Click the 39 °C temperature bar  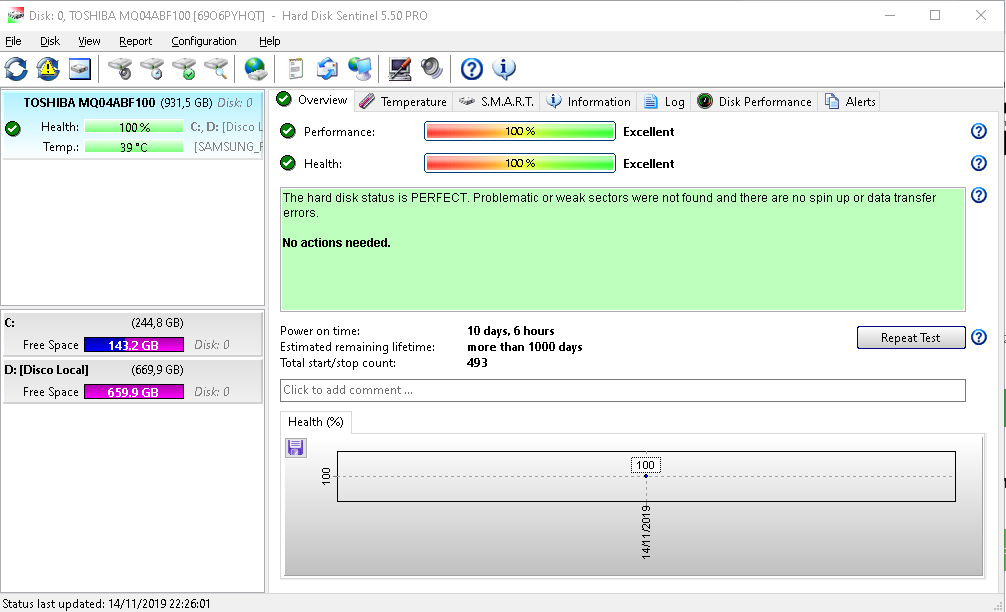click(x=134, y=147)
